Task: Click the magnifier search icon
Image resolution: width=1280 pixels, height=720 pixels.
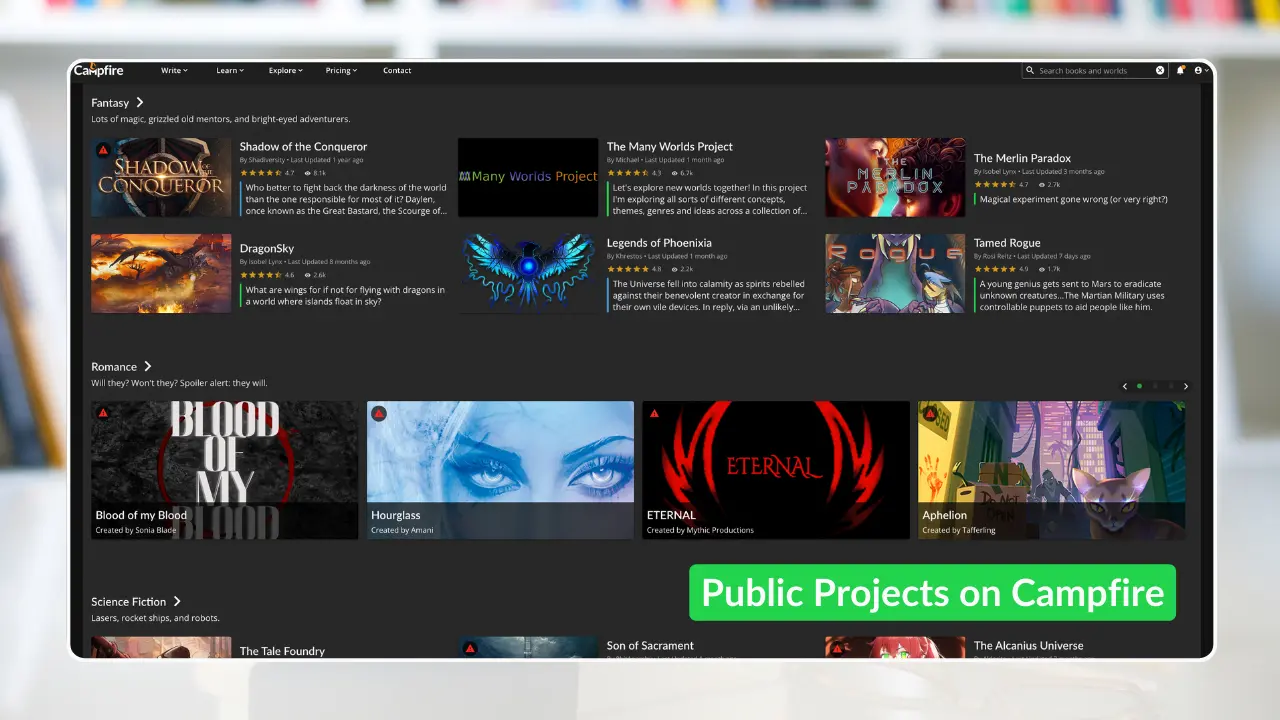Action: pyautogui.click(x=1030, y=71)
